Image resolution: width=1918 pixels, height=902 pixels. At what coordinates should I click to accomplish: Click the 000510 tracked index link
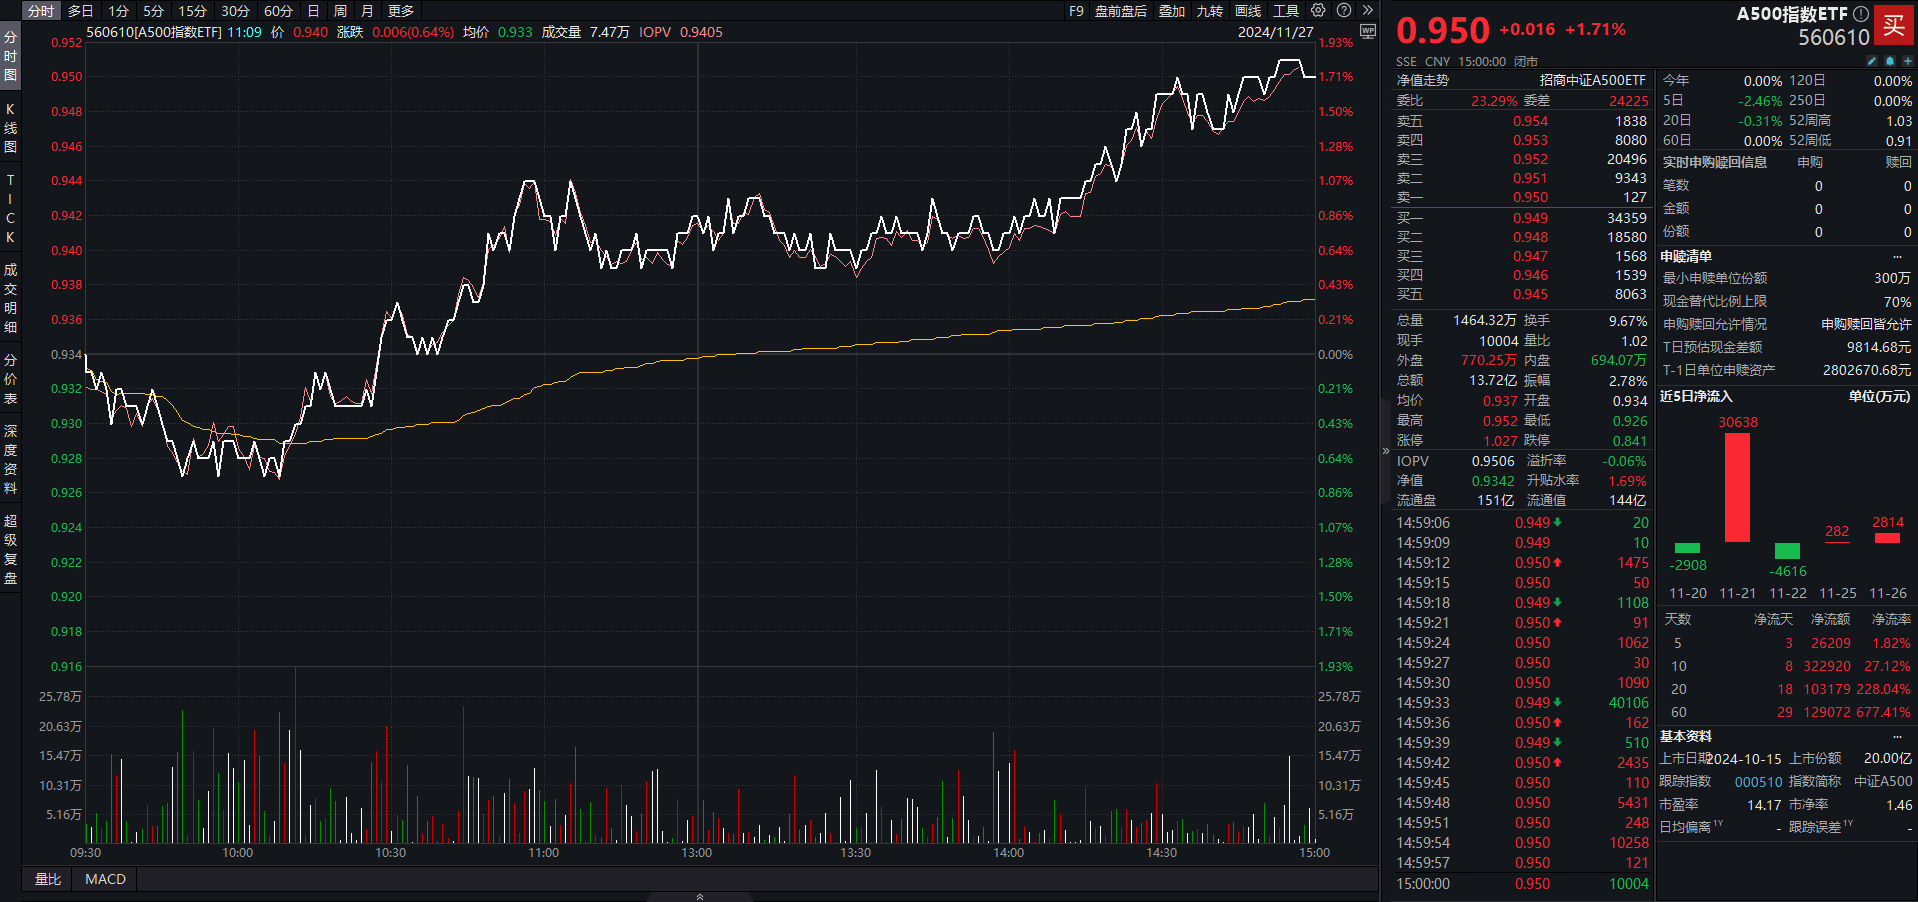tap(1758, 782)
